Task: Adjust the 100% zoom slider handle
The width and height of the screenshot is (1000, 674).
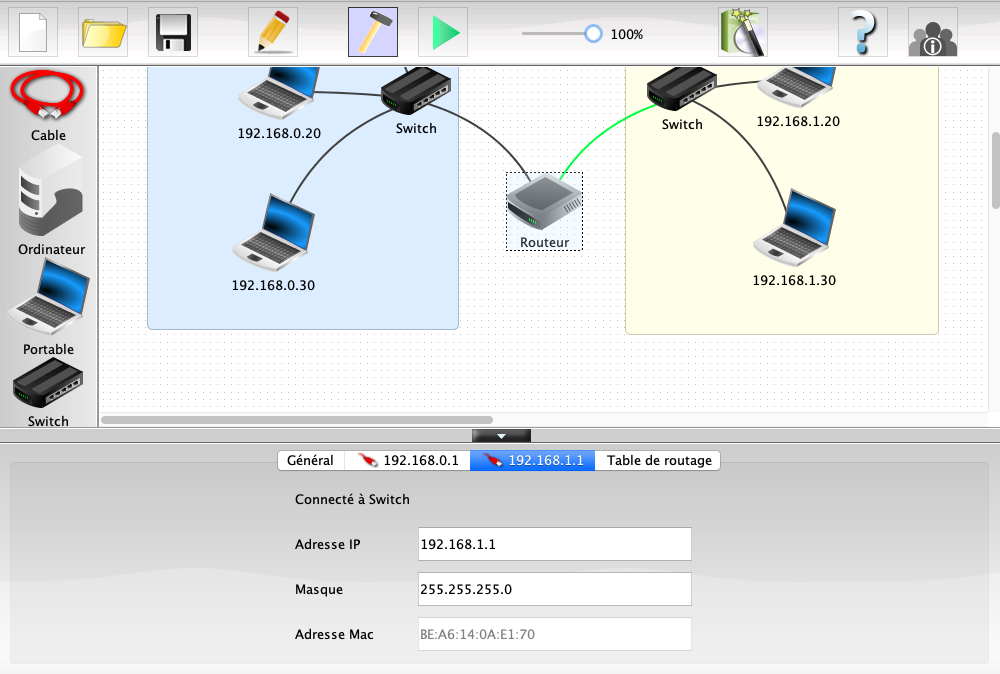Action: (x=593, y=33)
